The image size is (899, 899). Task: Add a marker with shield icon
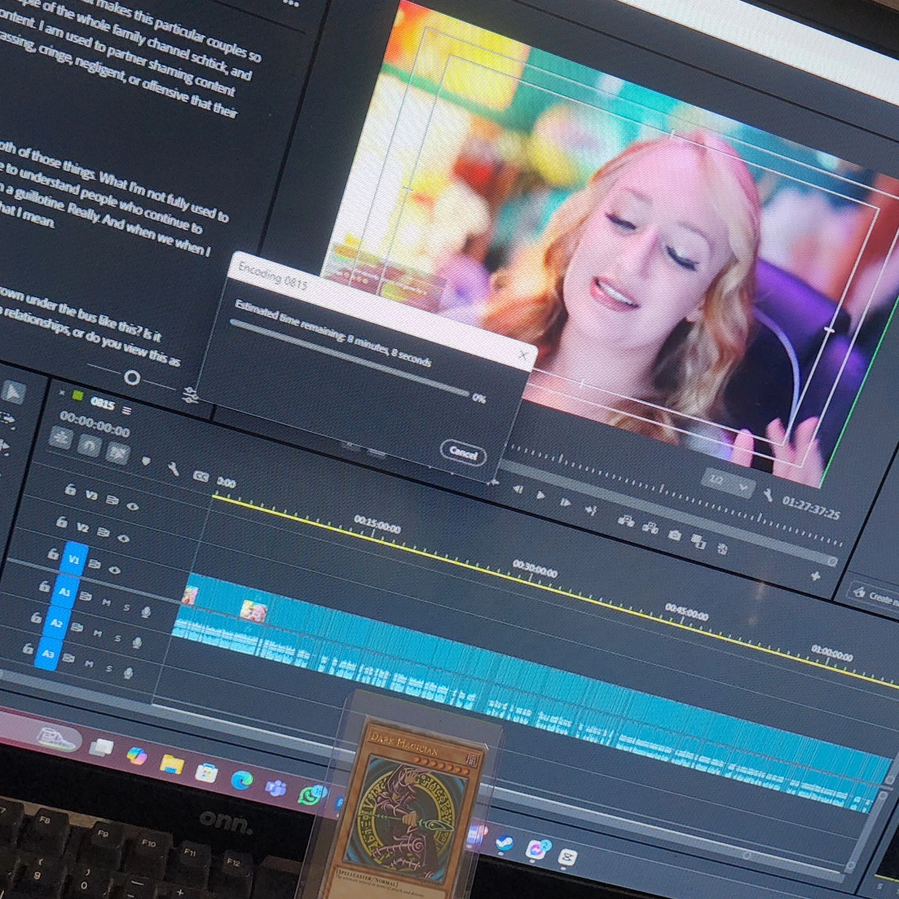[146, 461]
